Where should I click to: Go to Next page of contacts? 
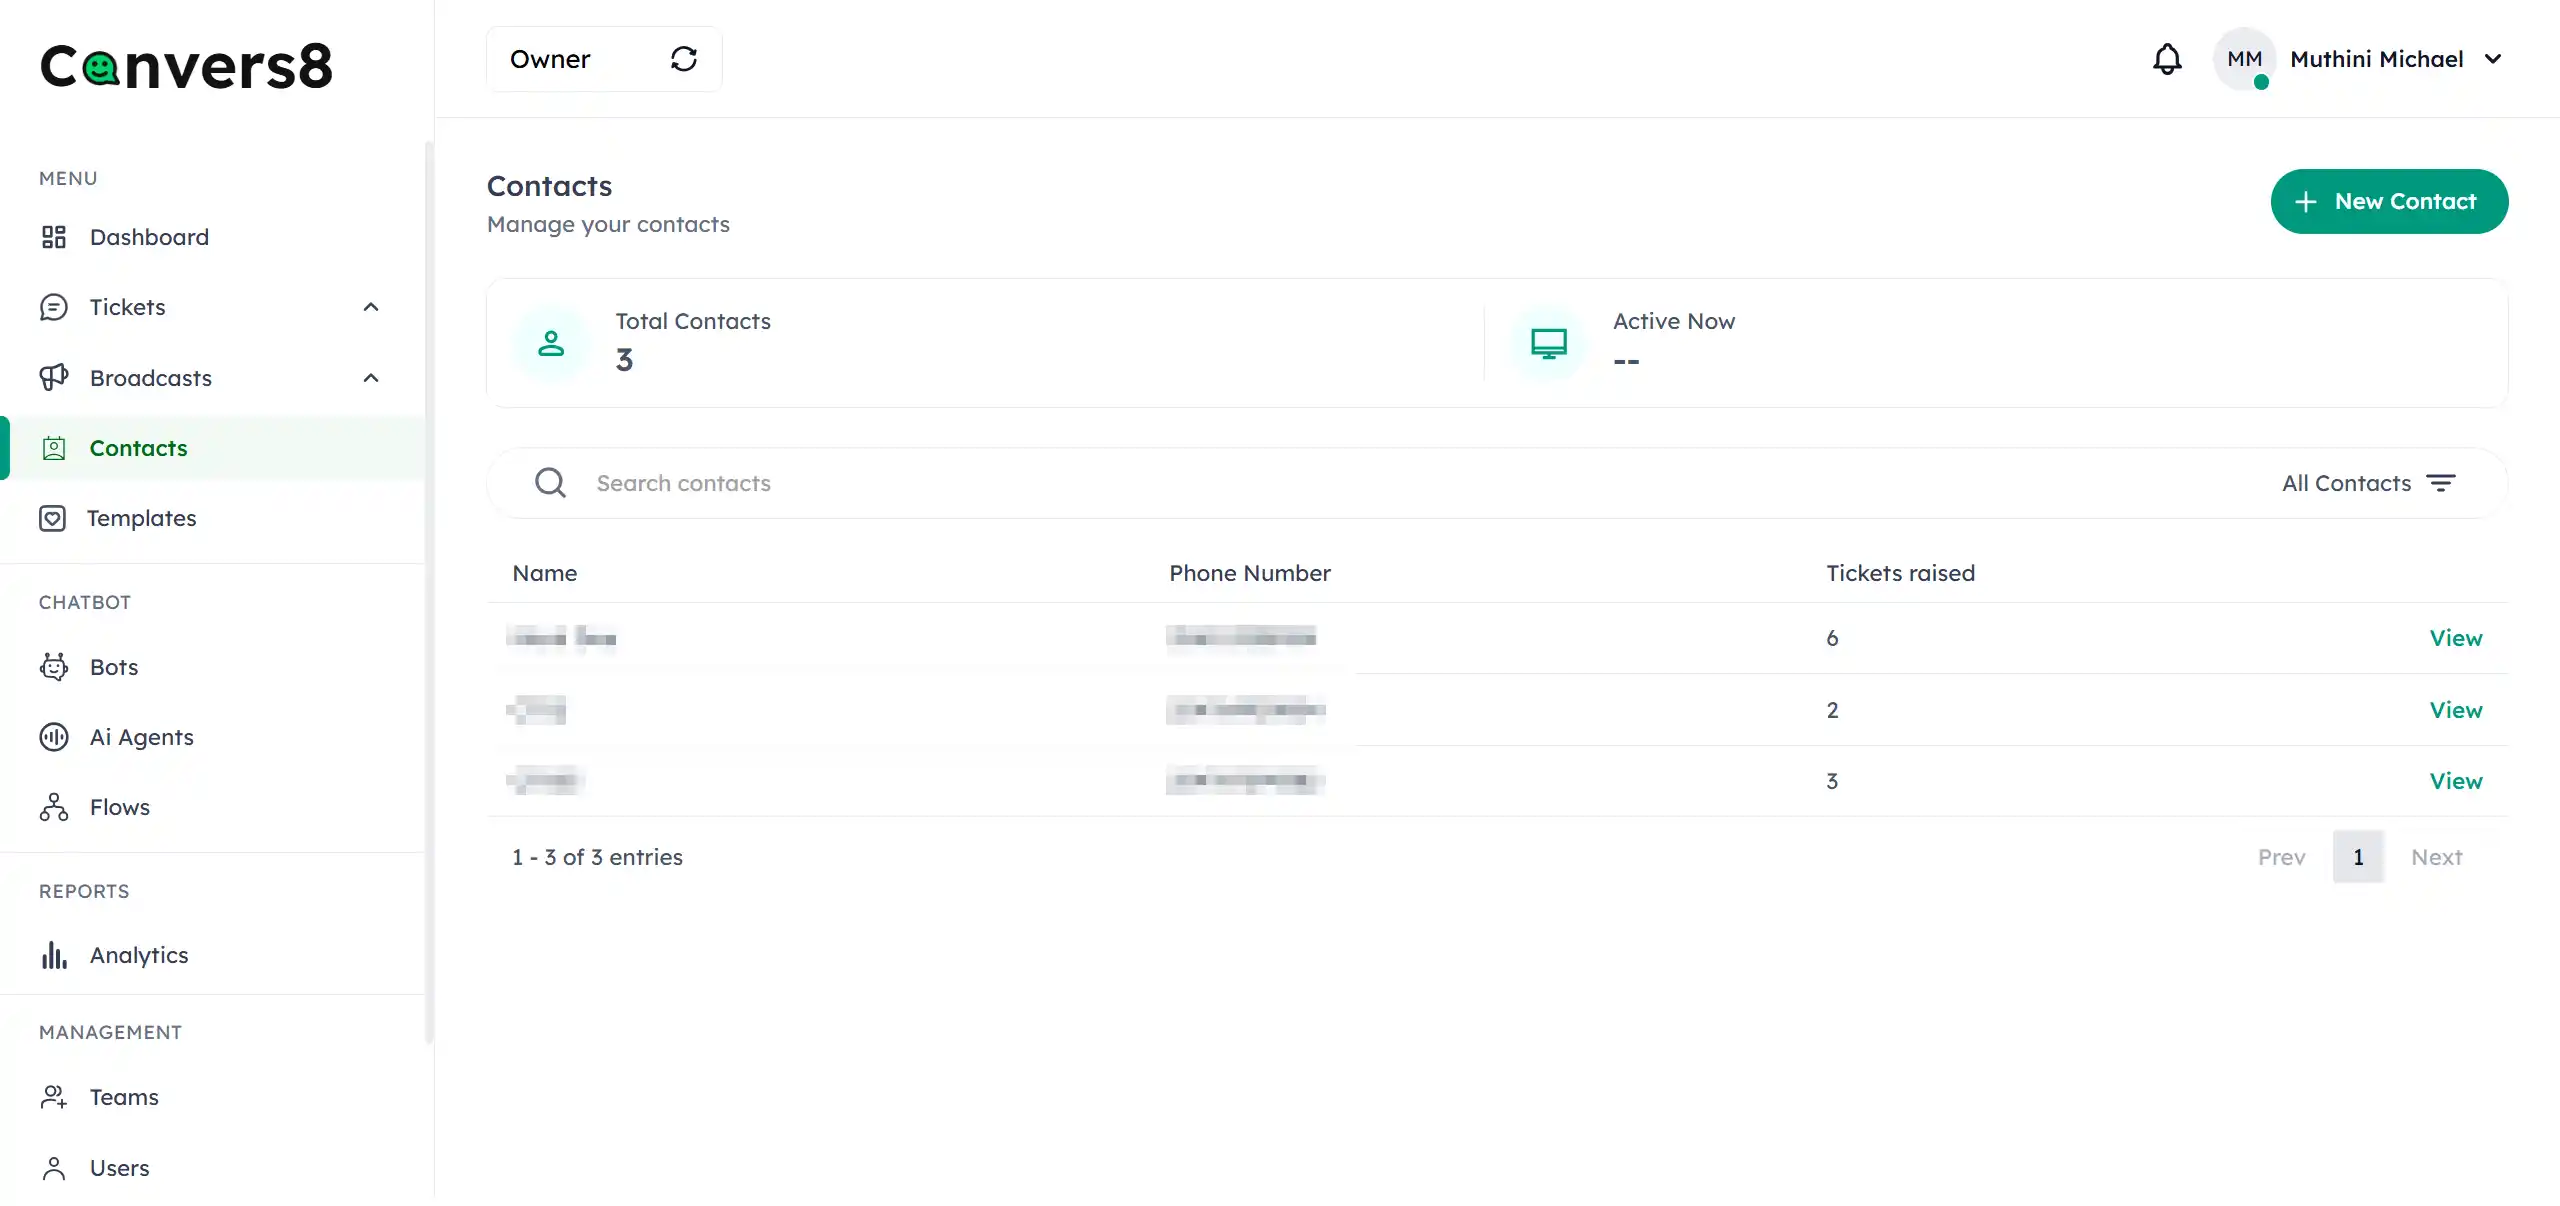[x=2437, y=857]
